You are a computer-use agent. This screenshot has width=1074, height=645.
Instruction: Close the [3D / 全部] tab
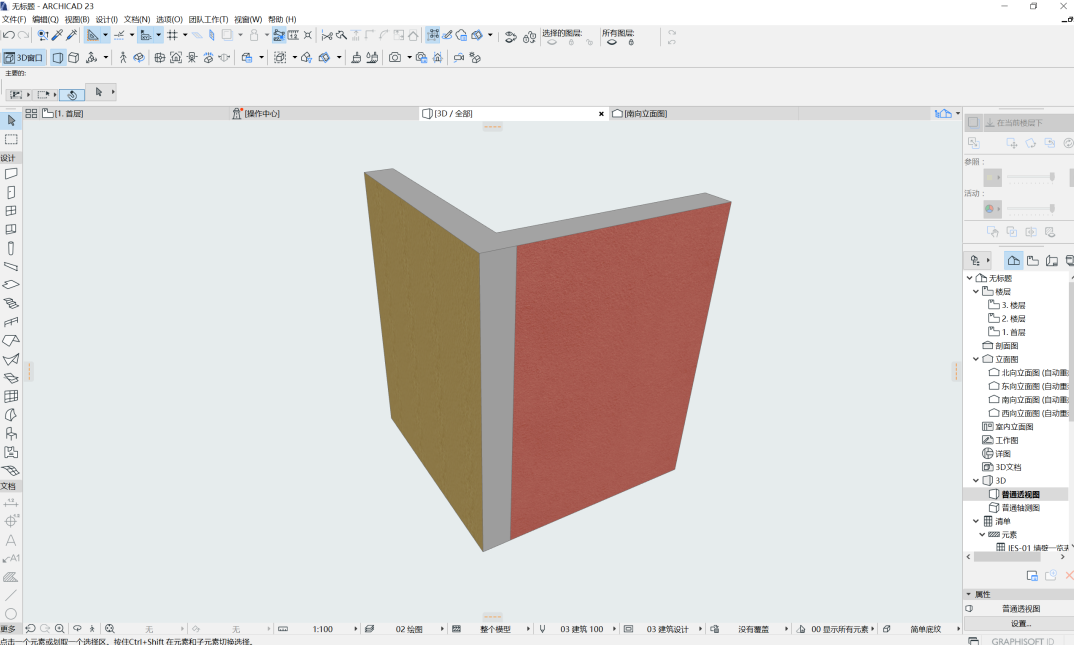coord(601,114)
